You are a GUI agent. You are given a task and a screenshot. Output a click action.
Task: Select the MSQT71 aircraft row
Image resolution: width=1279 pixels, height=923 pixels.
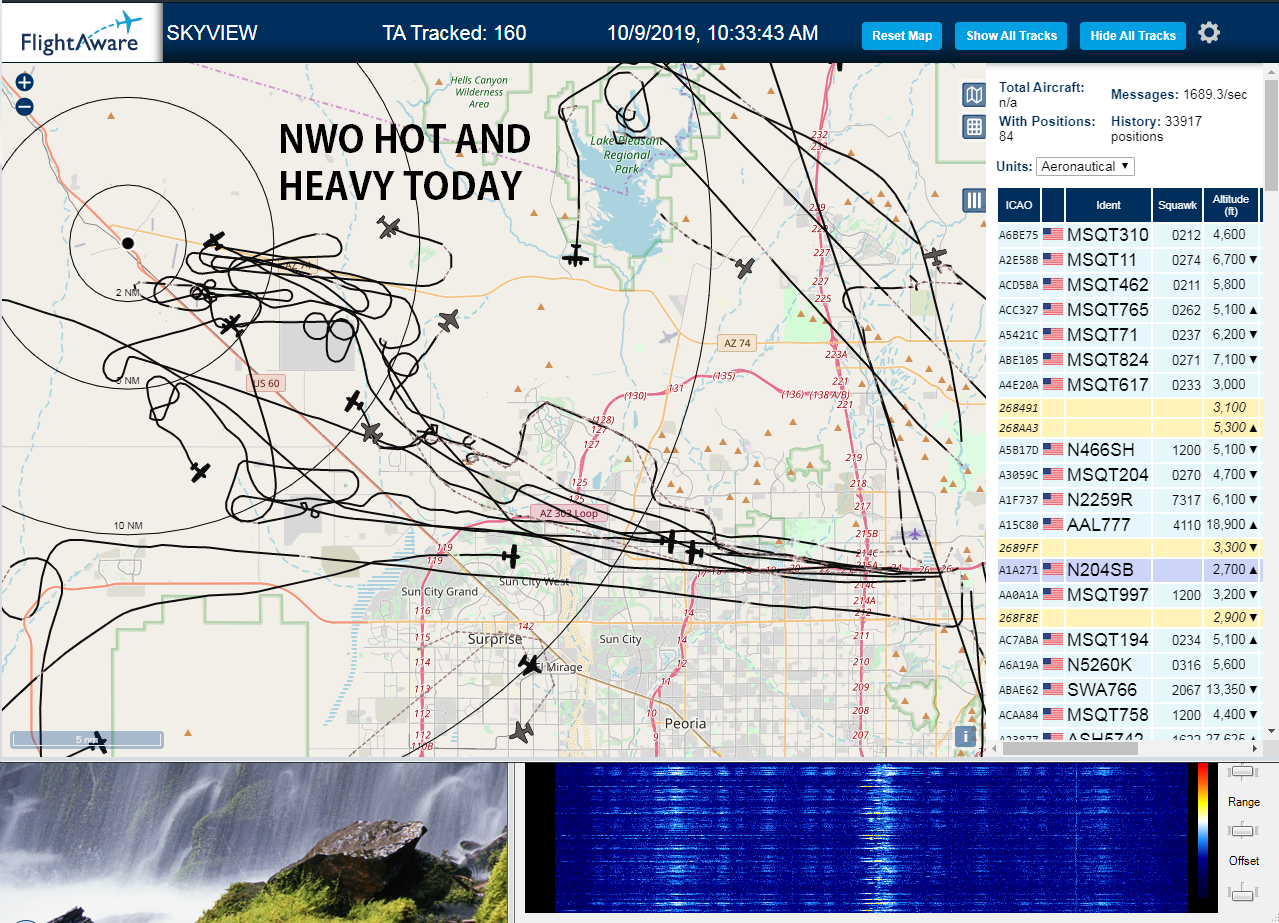point(1129,334)
